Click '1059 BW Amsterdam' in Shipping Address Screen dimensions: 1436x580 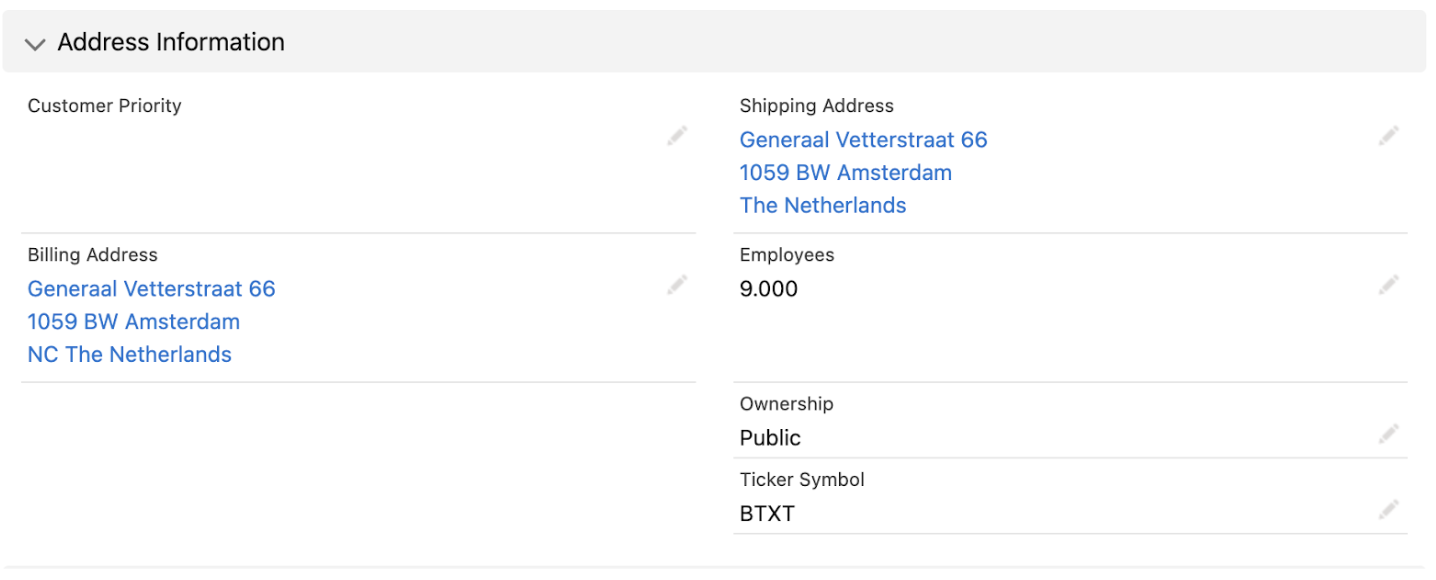845,172
